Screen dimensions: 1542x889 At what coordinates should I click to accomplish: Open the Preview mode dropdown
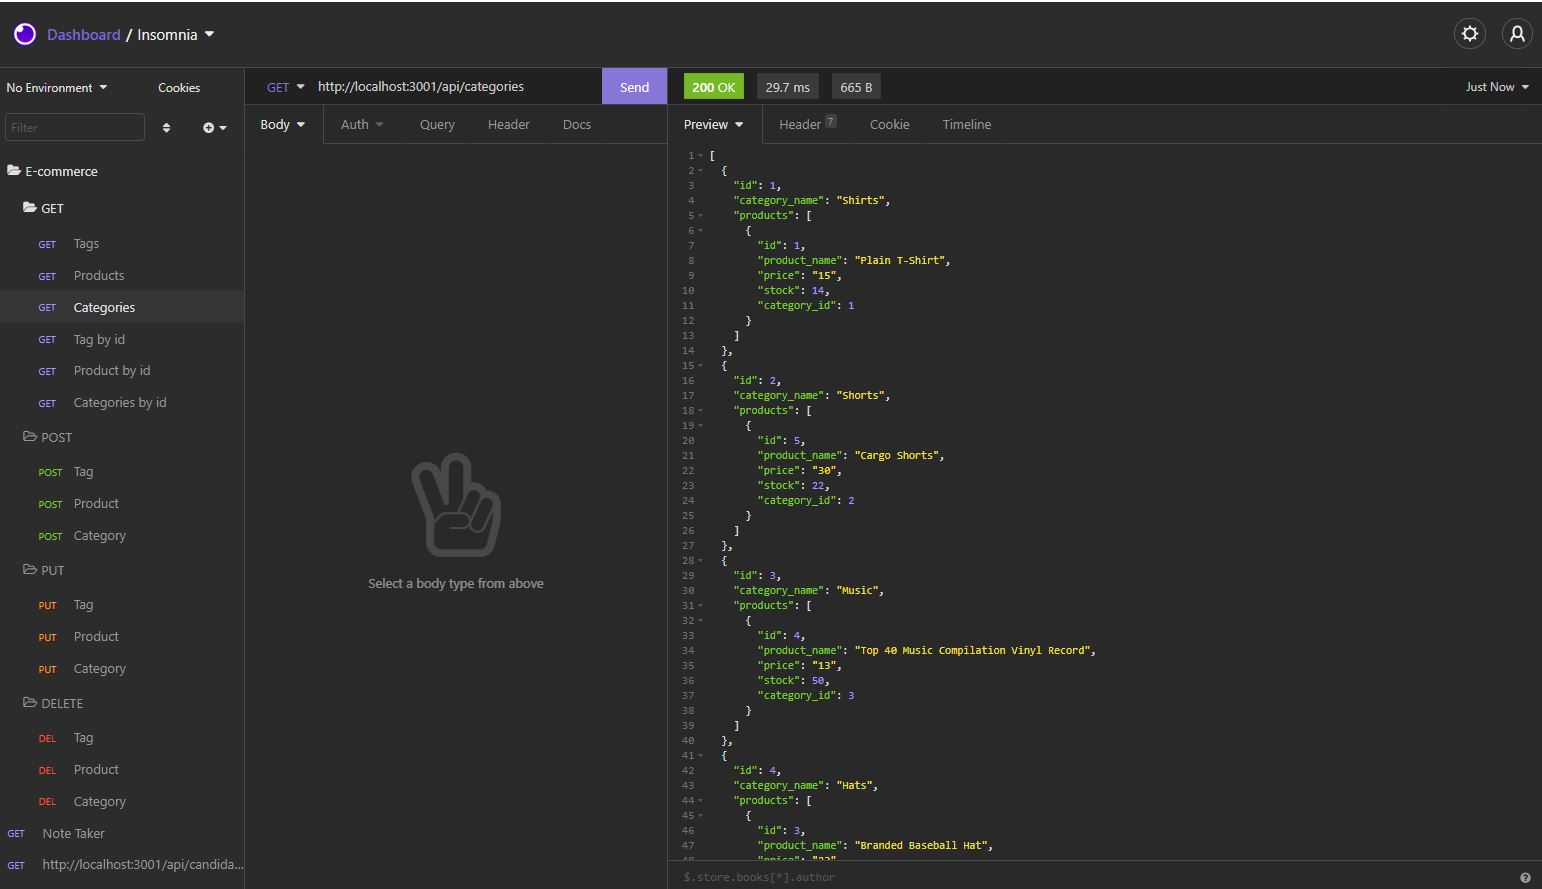click(711, 124)
